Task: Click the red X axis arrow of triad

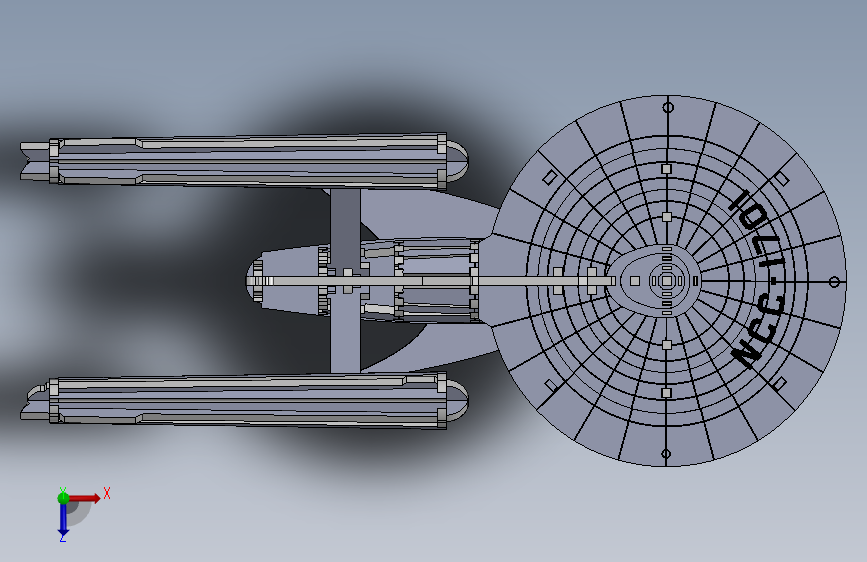Action: 85,498
